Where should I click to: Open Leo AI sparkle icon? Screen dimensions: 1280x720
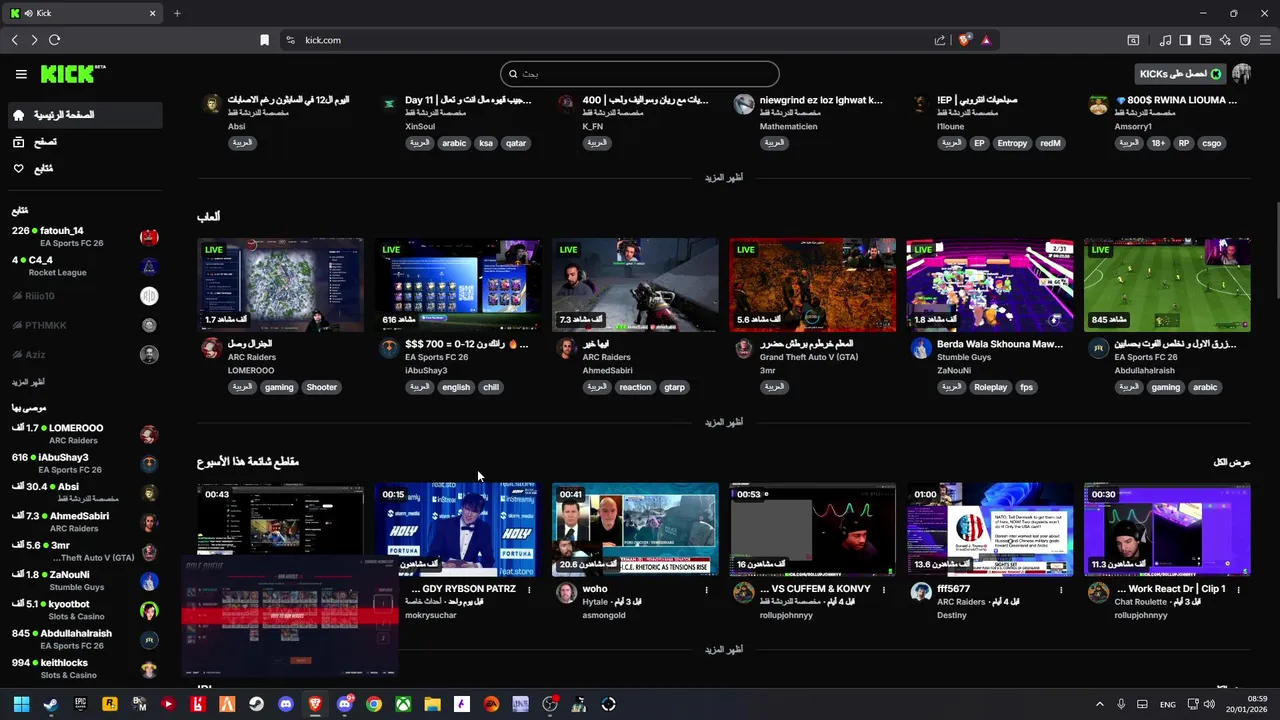1225,40
